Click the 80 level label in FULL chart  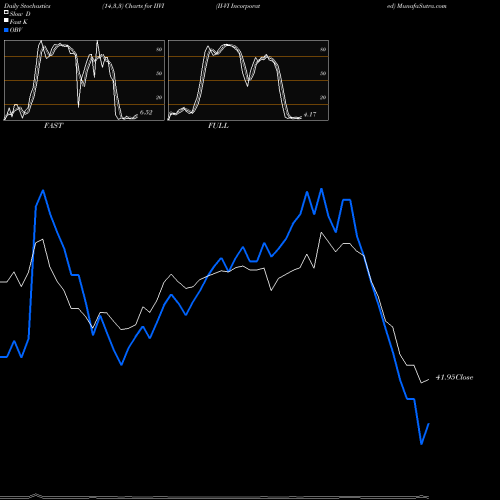[x=323, y=49]
